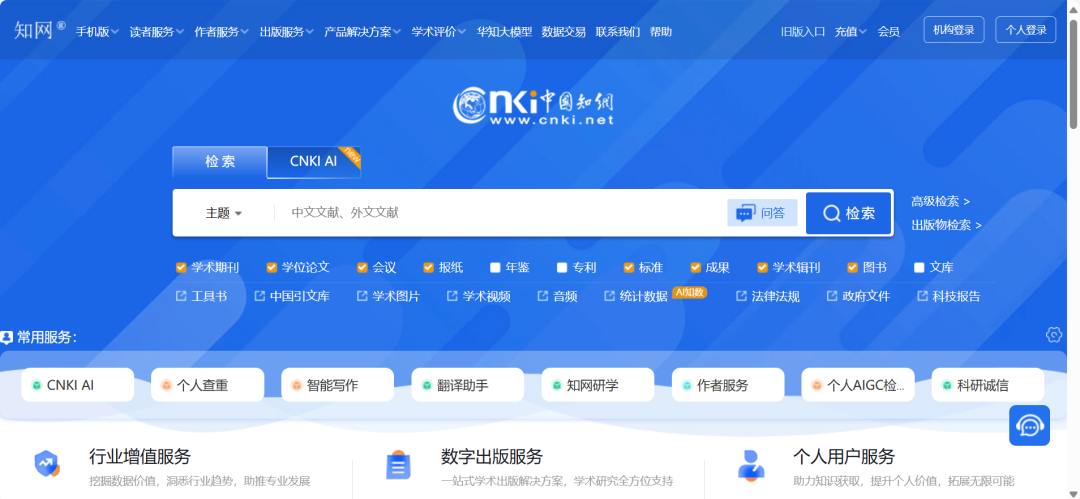Expand the 产品解决方案 menu
Image resolution: width=1080 pixels, height=499 pixels.
[362, 32]
